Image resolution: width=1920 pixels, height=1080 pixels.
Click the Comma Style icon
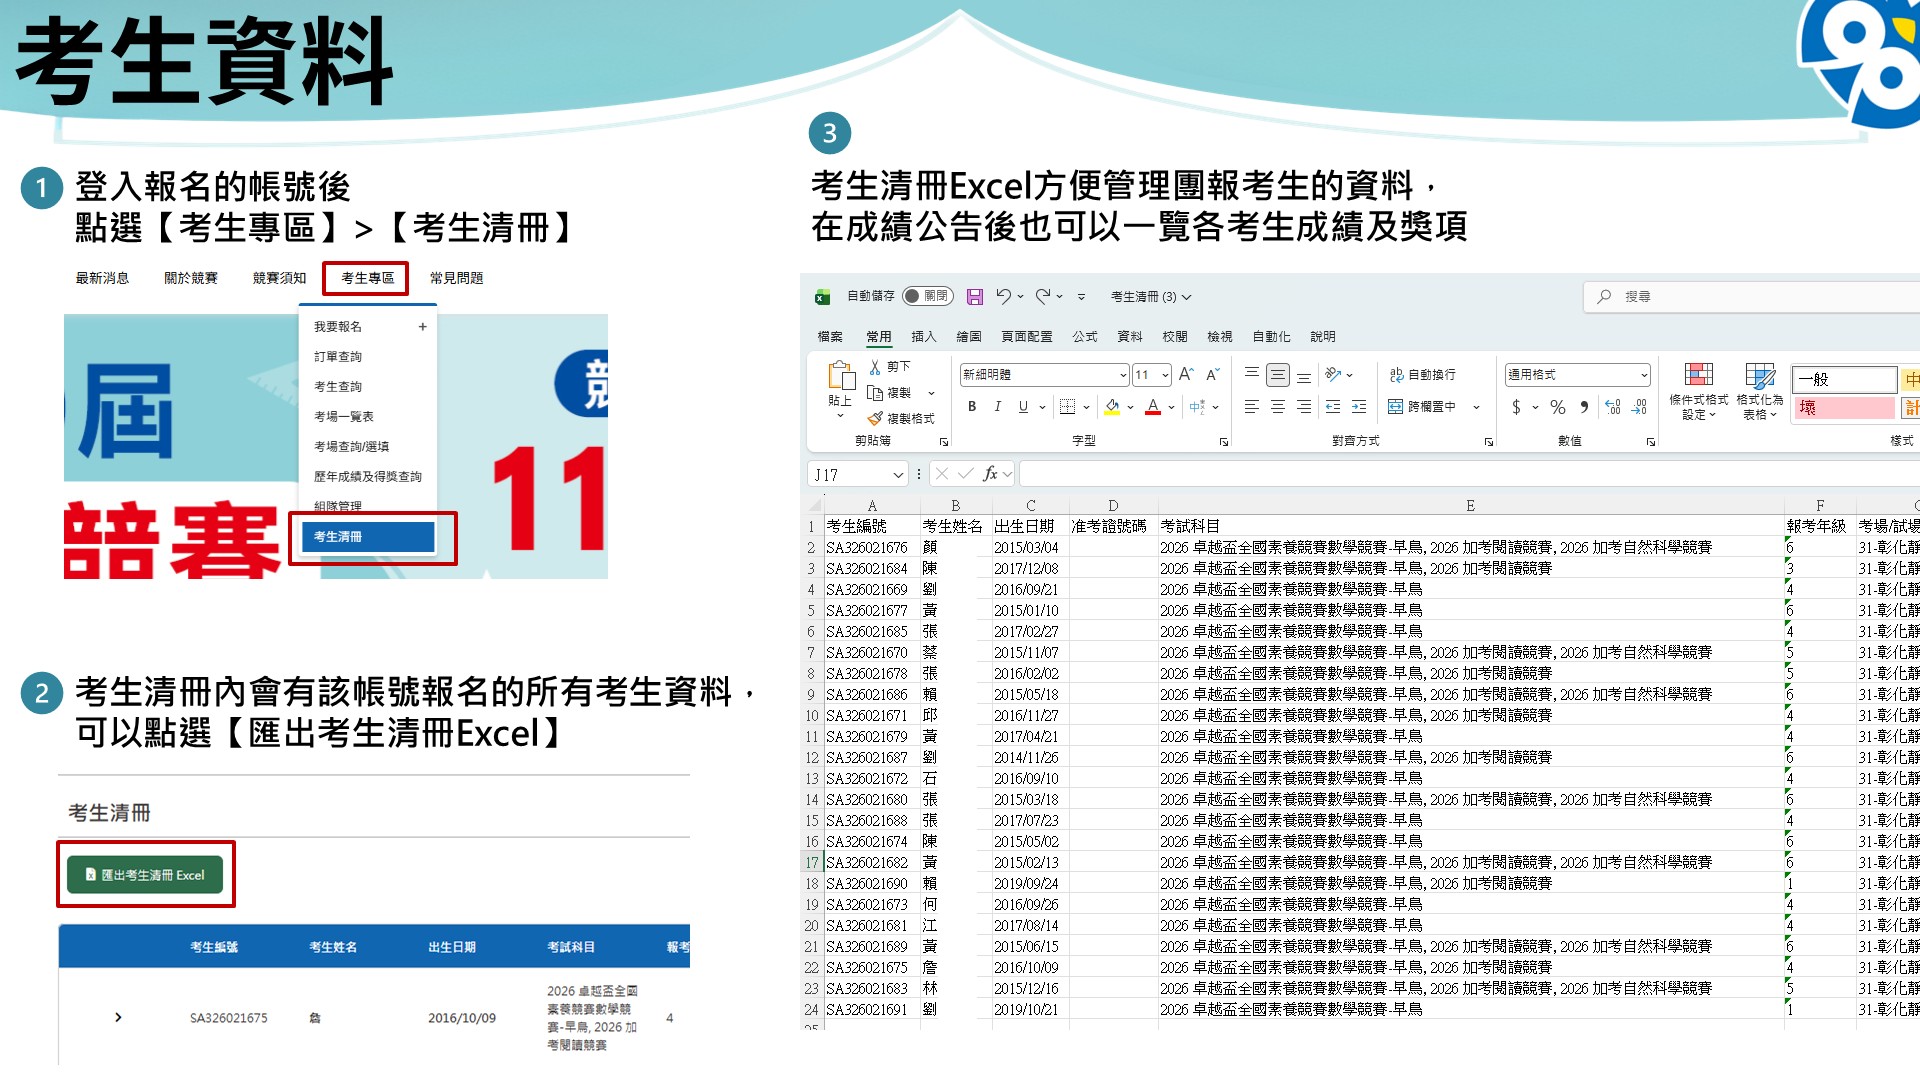(1584, 407)
